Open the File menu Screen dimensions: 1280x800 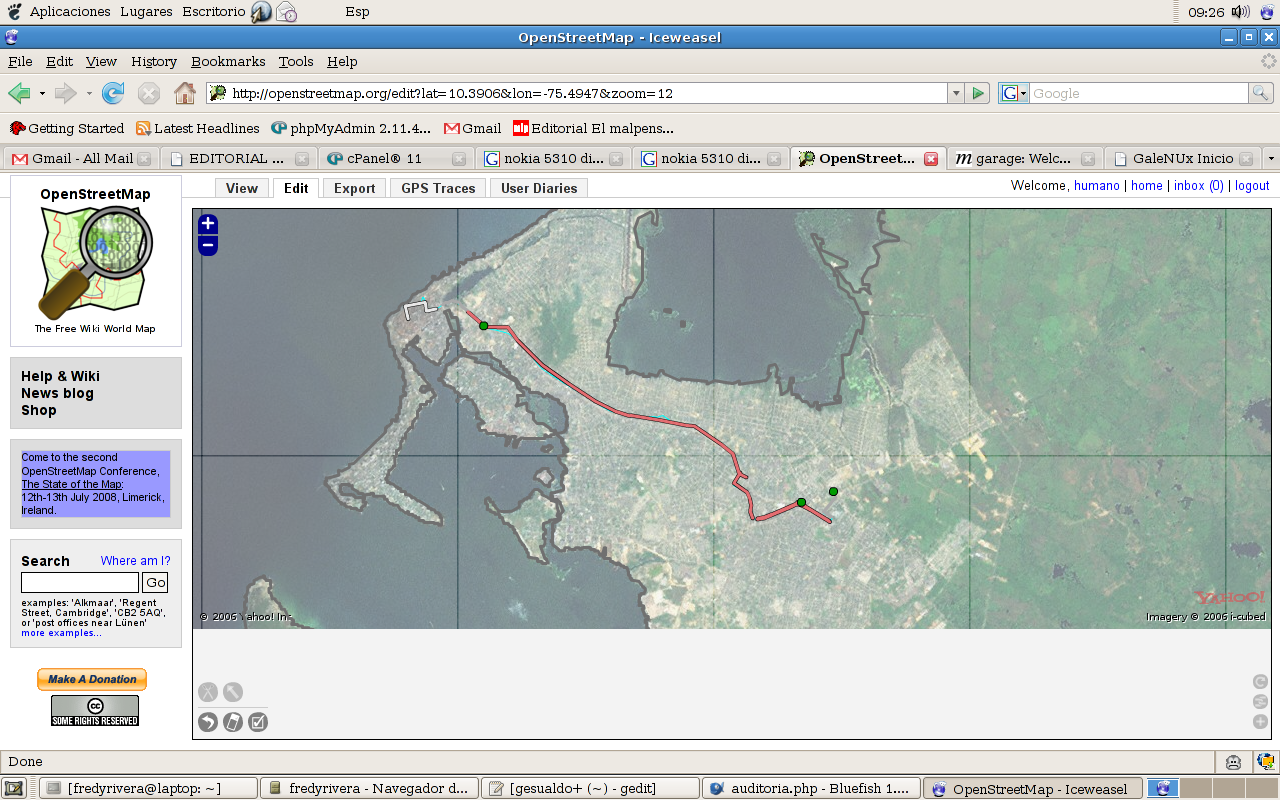click(x=20, y=61)
